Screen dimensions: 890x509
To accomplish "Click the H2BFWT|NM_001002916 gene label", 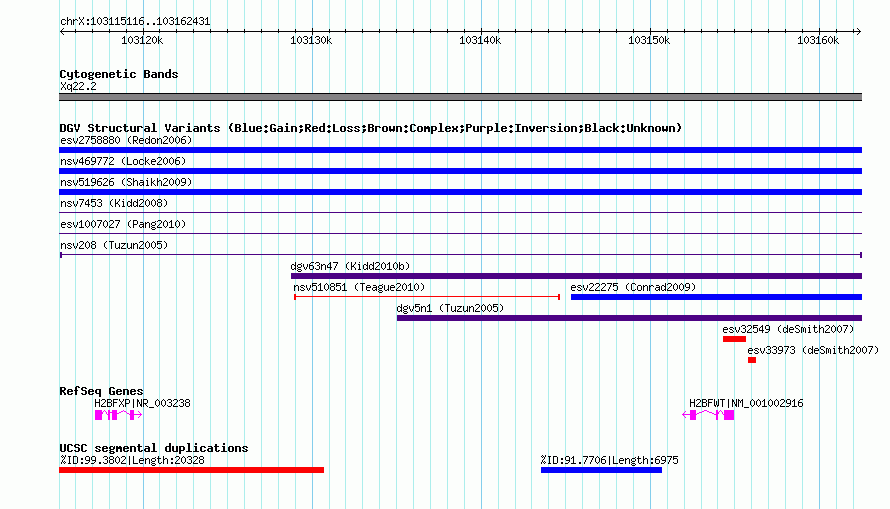I will pyautogui.click(x=746, y=403).
